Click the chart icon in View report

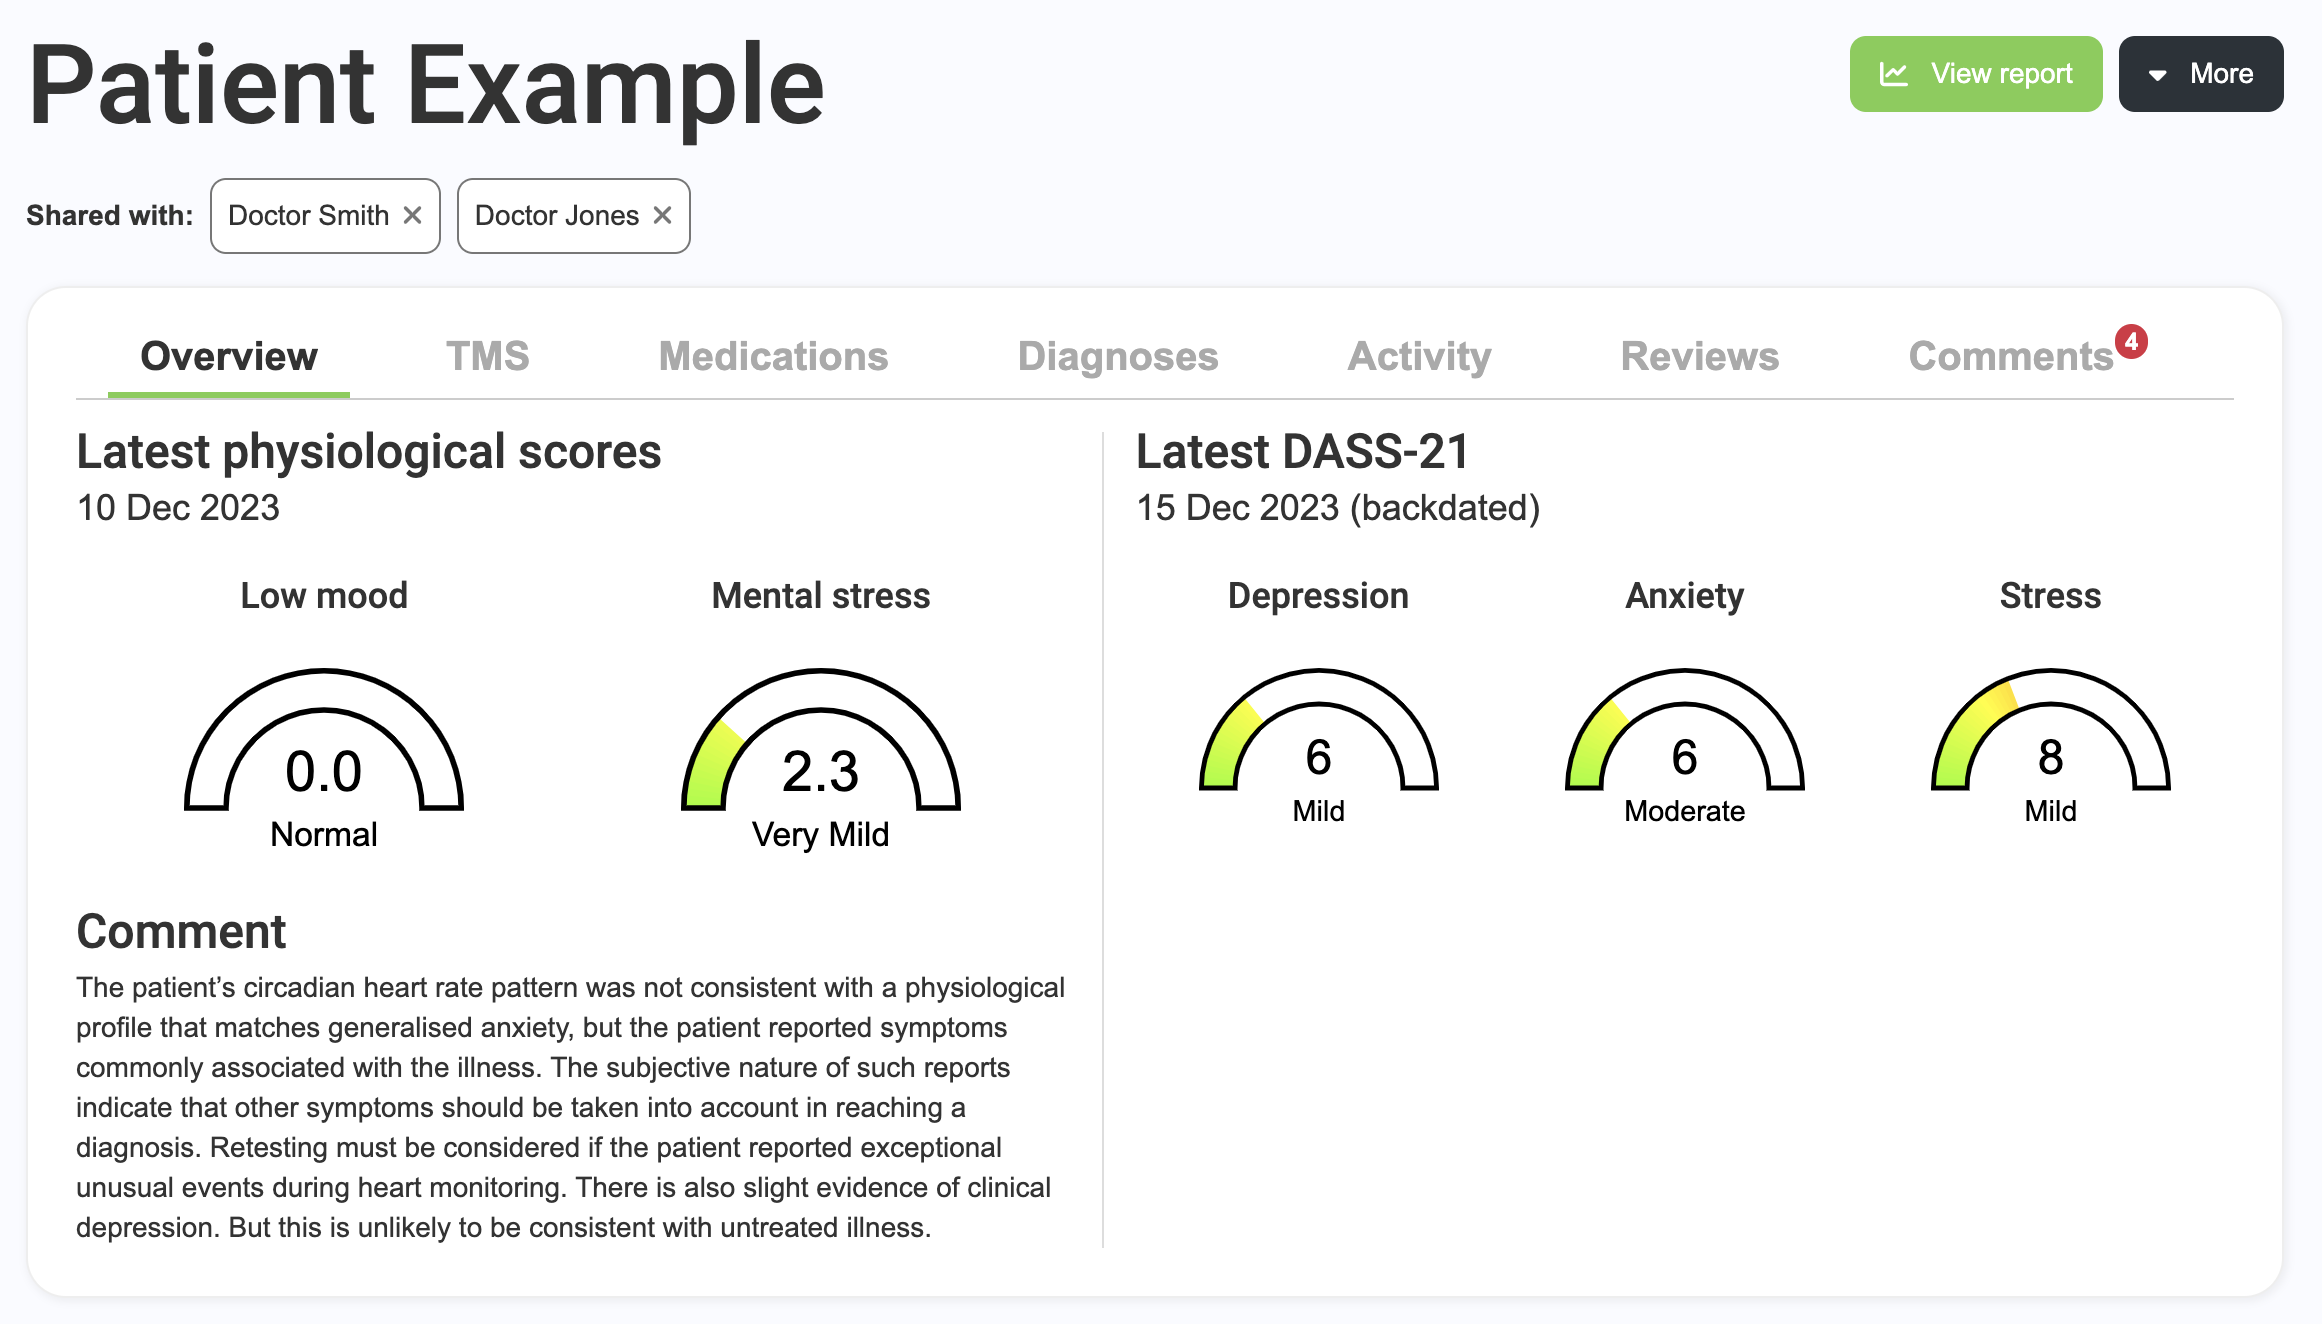point(1893,74)
